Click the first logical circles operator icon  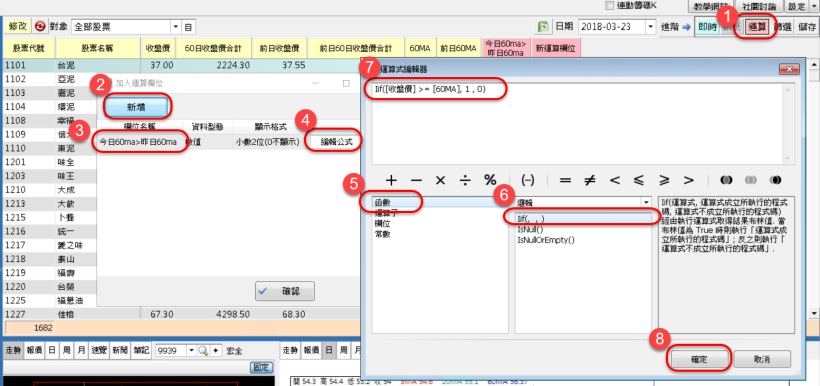pos(726,180)
